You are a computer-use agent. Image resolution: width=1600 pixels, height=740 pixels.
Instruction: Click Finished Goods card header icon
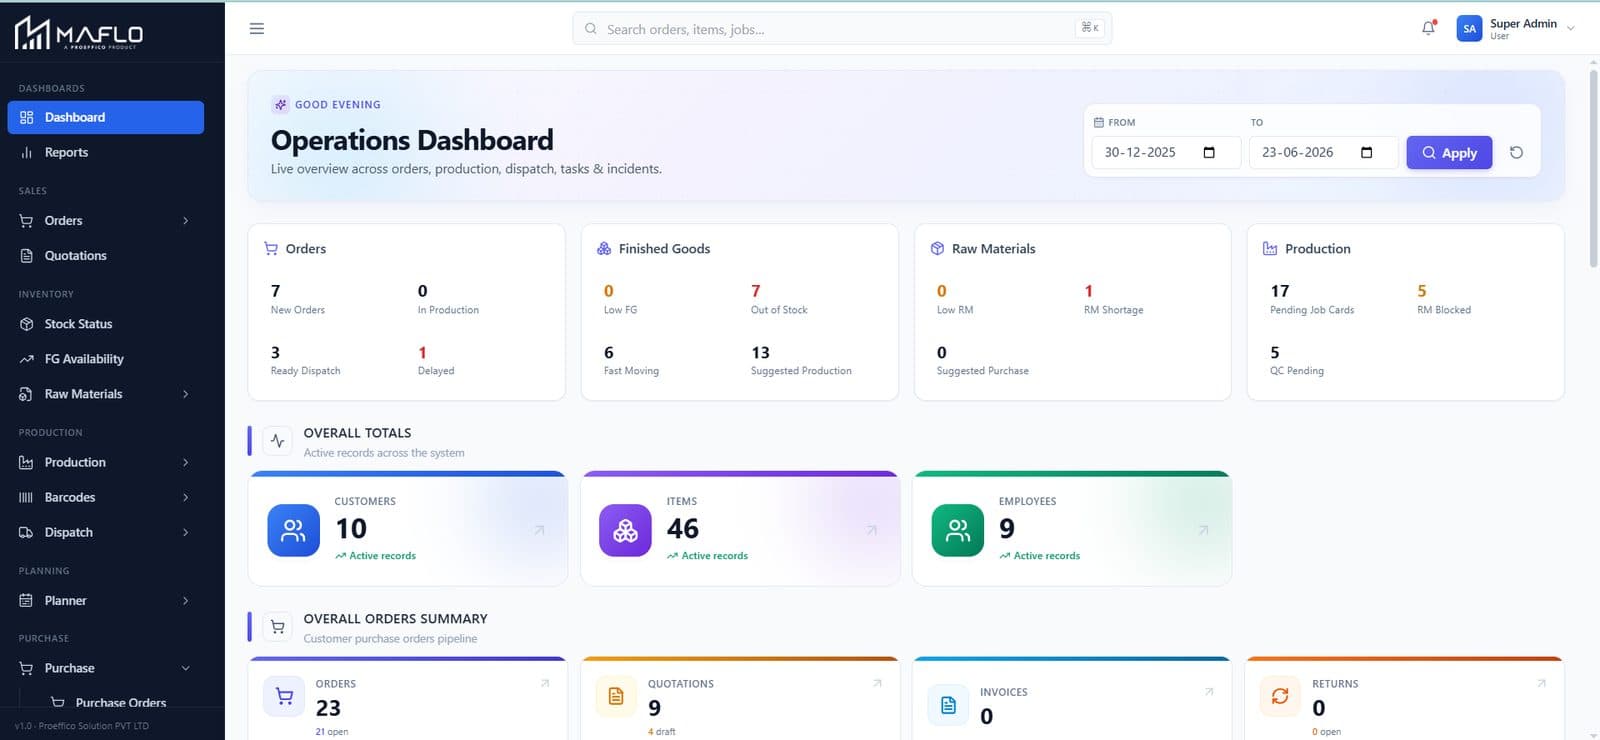pos(604,248)
